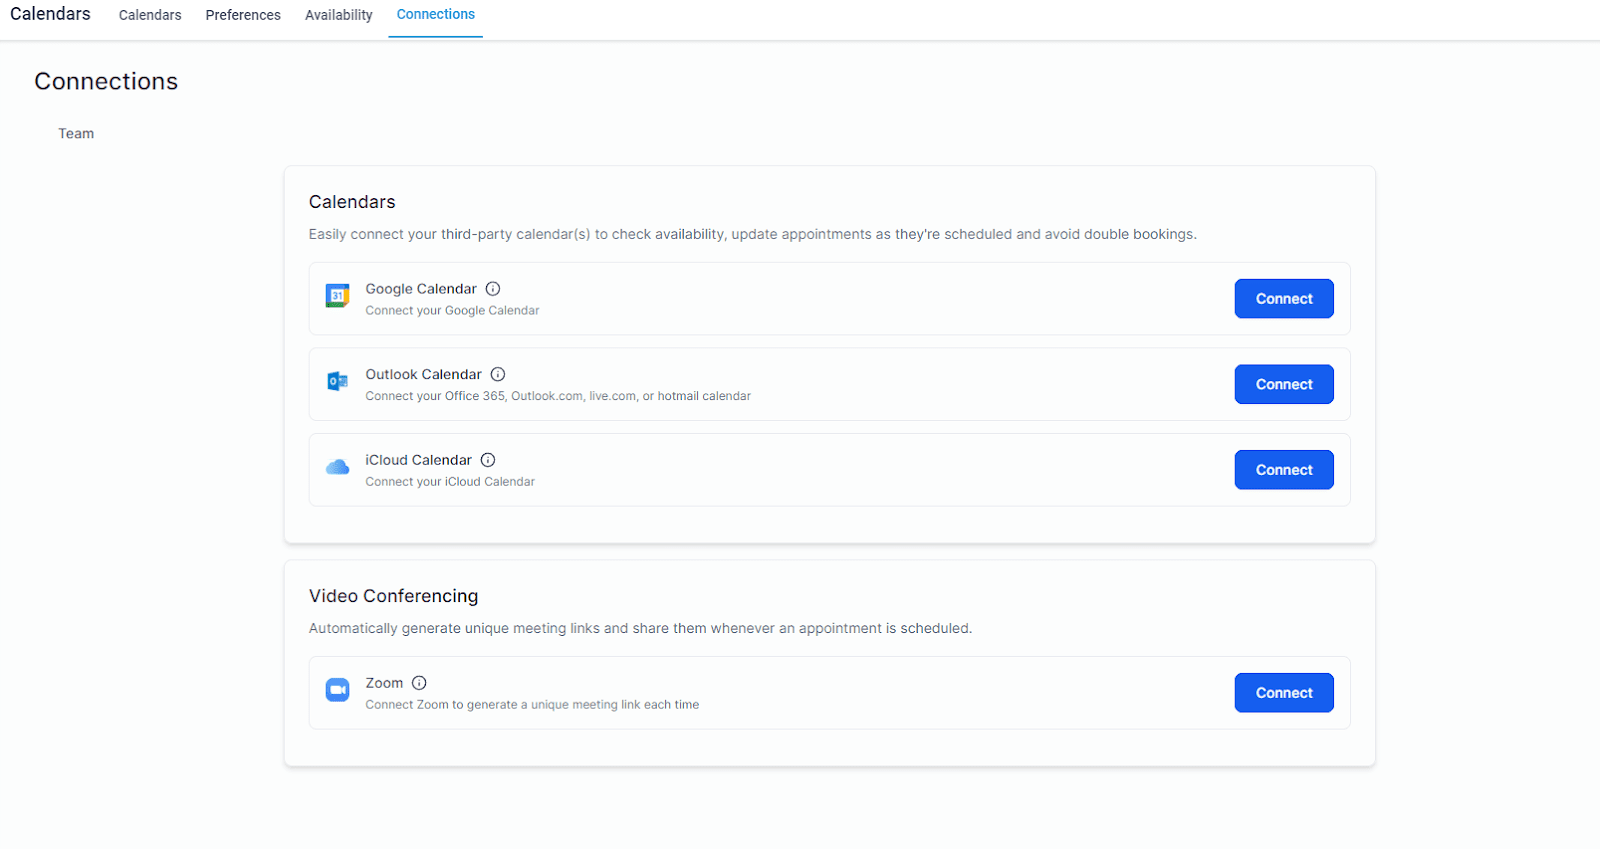Open info tooltip next to Outlook Calendar
The image size is (1600, 849).
tap(498, 374)
